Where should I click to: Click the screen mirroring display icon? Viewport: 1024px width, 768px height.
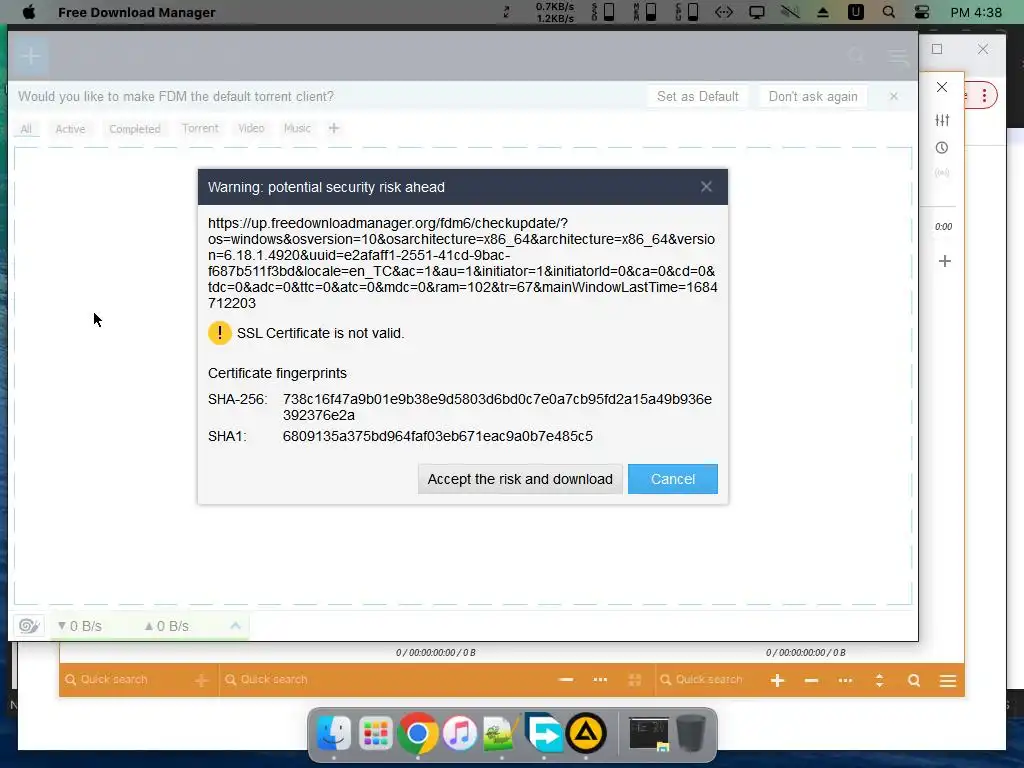point(757,12)
